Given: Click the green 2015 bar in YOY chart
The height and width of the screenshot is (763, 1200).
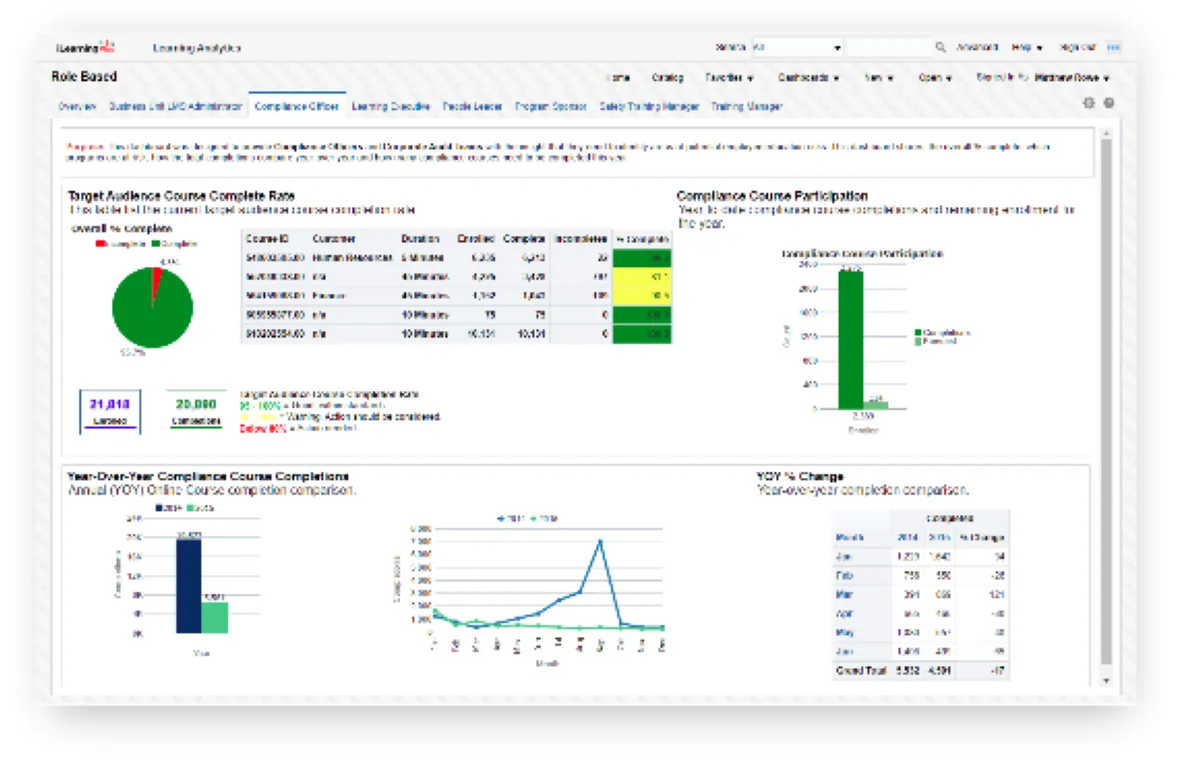Looking at the screenshot, I should (x=214, y=617).
